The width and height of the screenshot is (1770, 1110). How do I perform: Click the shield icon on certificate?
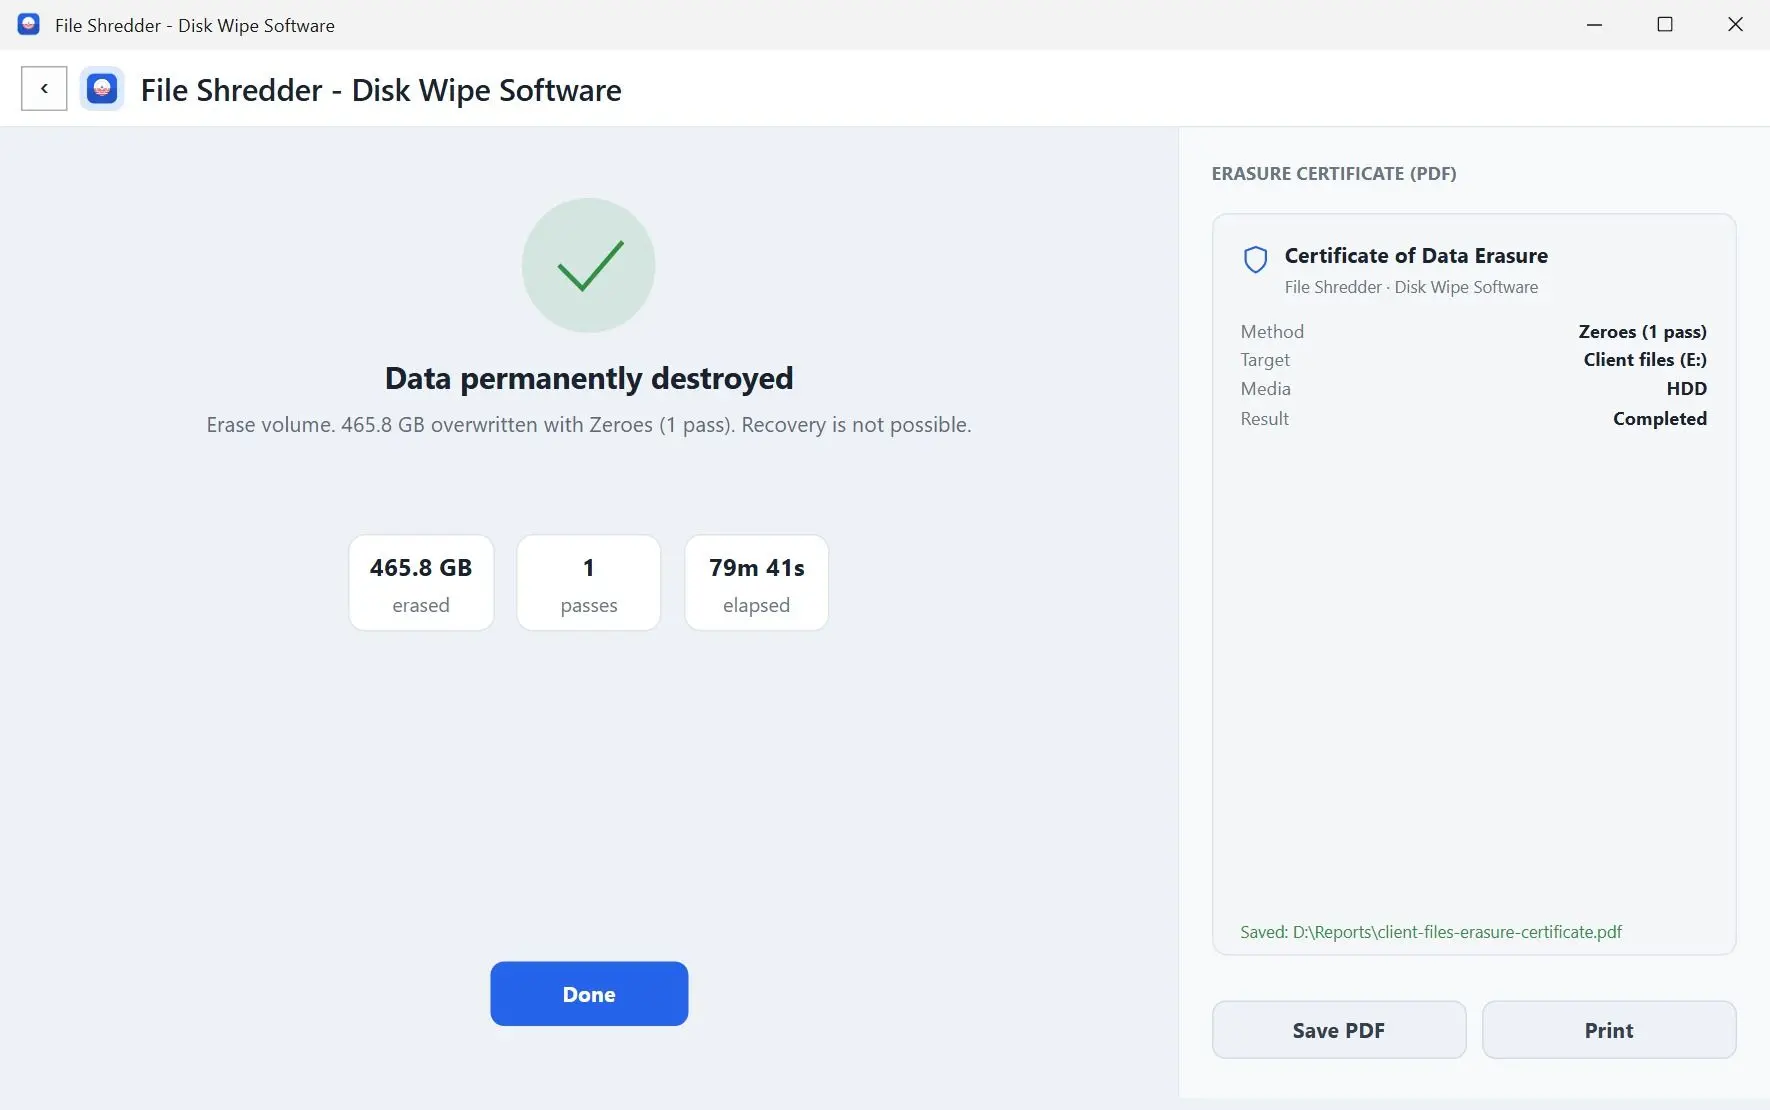tap(1255, 260)
